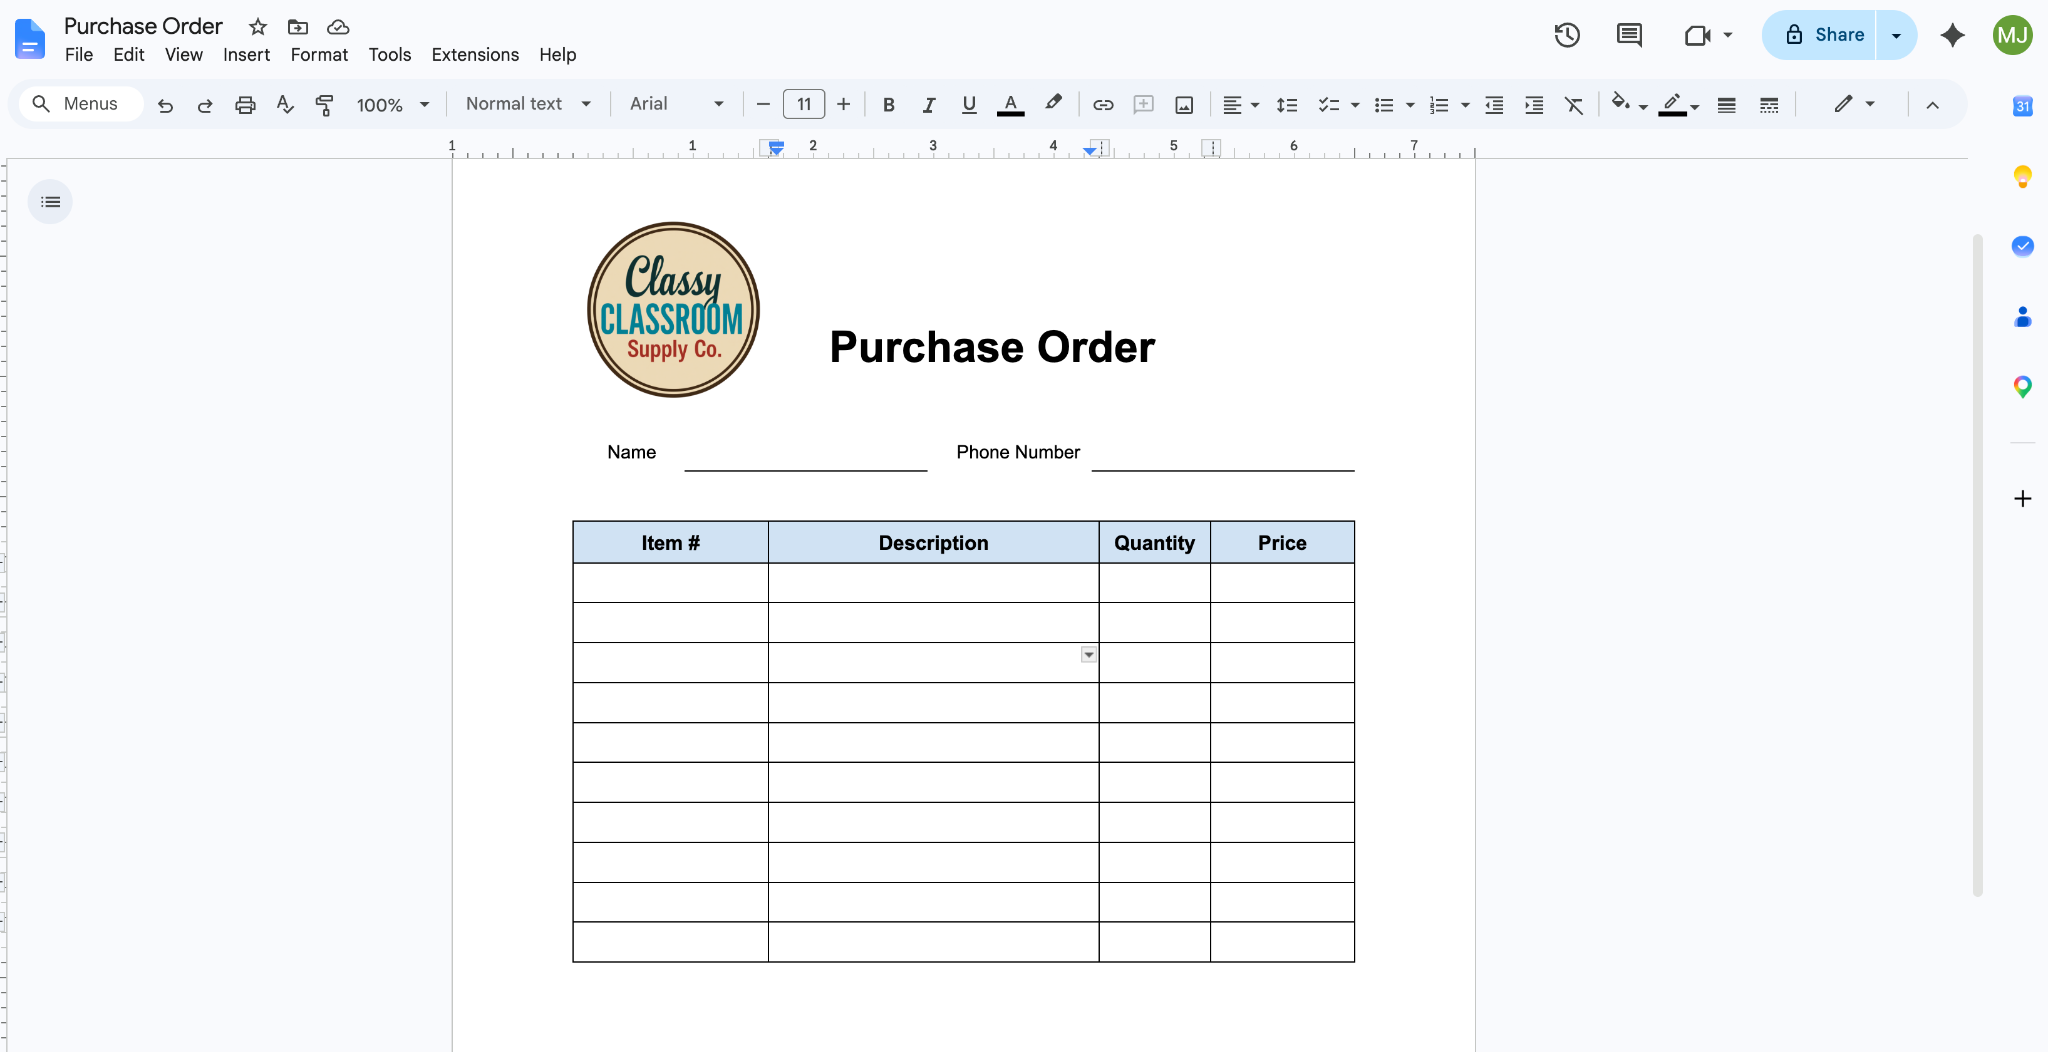2048x1052 pixels.
Task: Open the File menu
Action: tap(79, 55)
